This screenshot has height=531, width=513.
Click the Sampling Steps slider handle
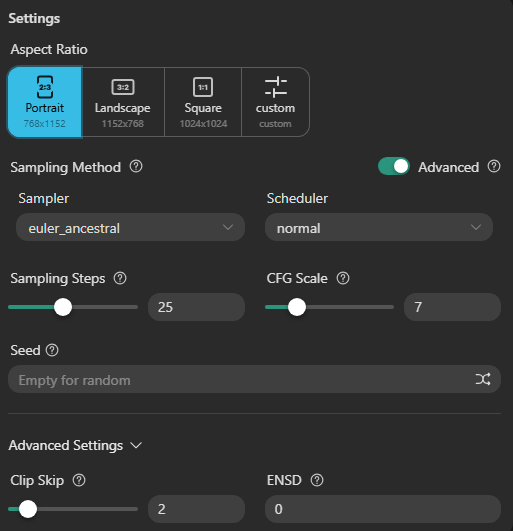63,307
